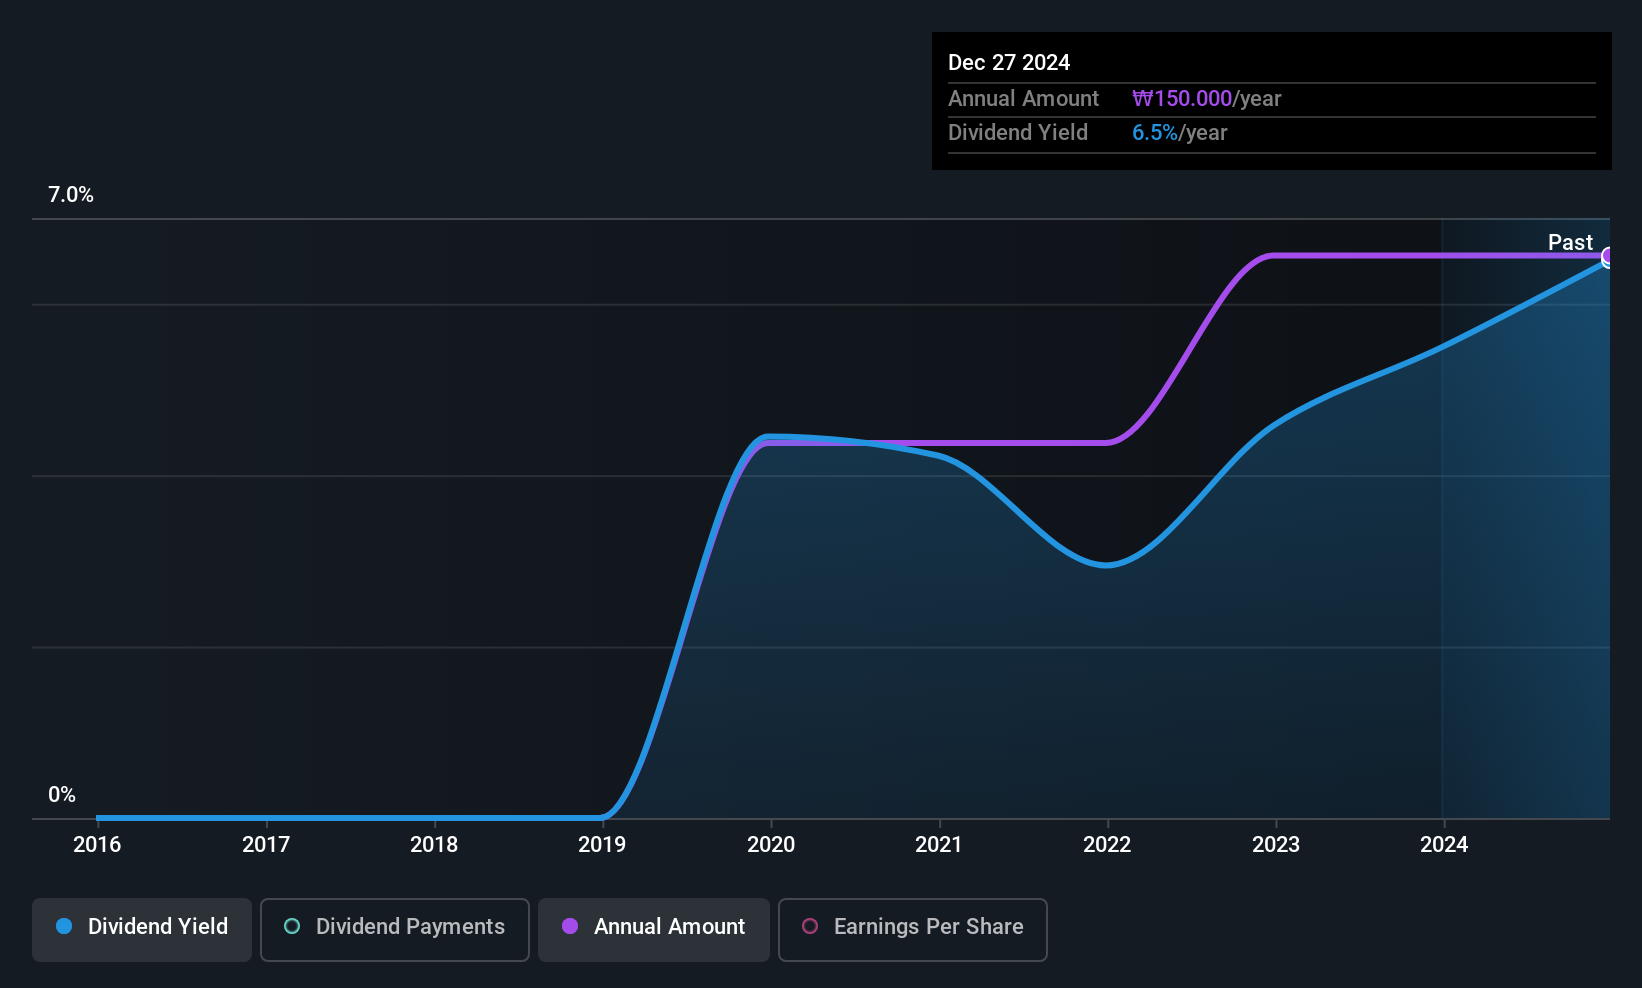This screenshot has width=1642, height=988.
Task: Click the 7.0% y-axis label
Action: point(71,195)
